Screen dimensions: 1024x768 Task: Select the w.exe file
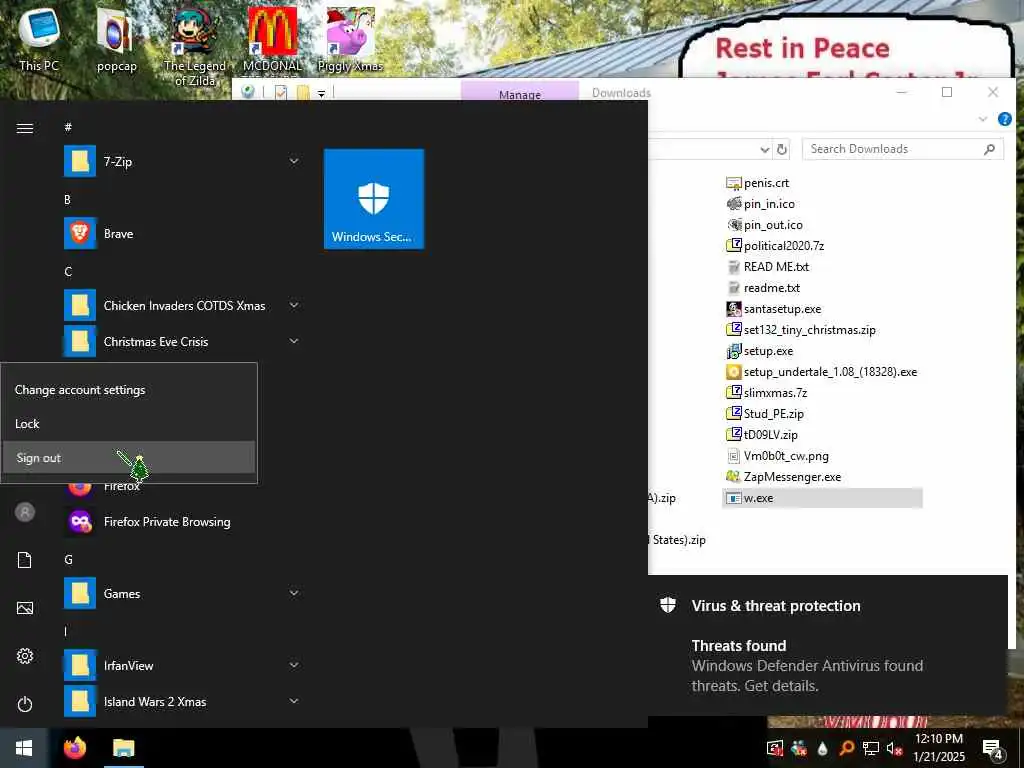pyautogui.click(x=822, y=498)
